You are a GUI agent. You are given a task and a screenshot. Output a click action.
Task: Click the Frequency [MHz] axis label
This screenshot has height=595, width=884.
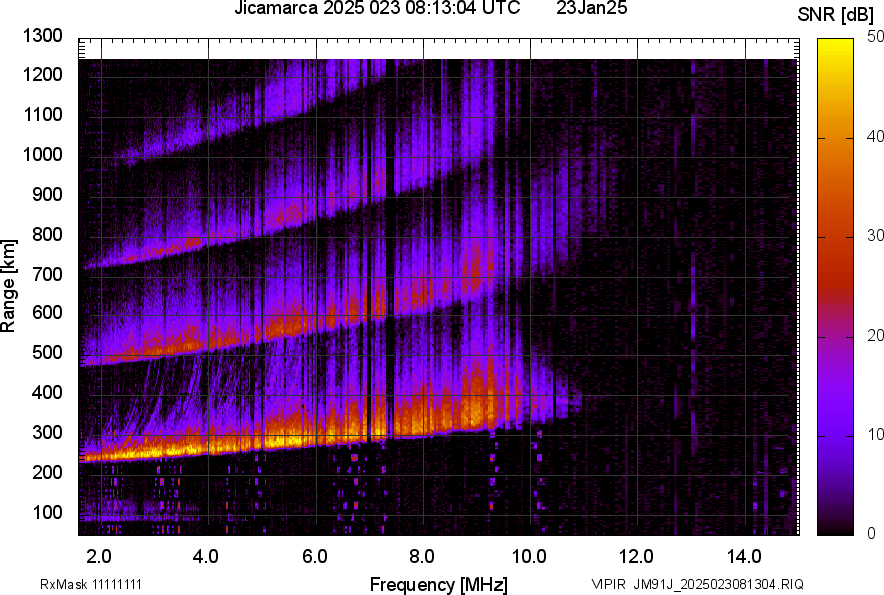coord(438,584)
